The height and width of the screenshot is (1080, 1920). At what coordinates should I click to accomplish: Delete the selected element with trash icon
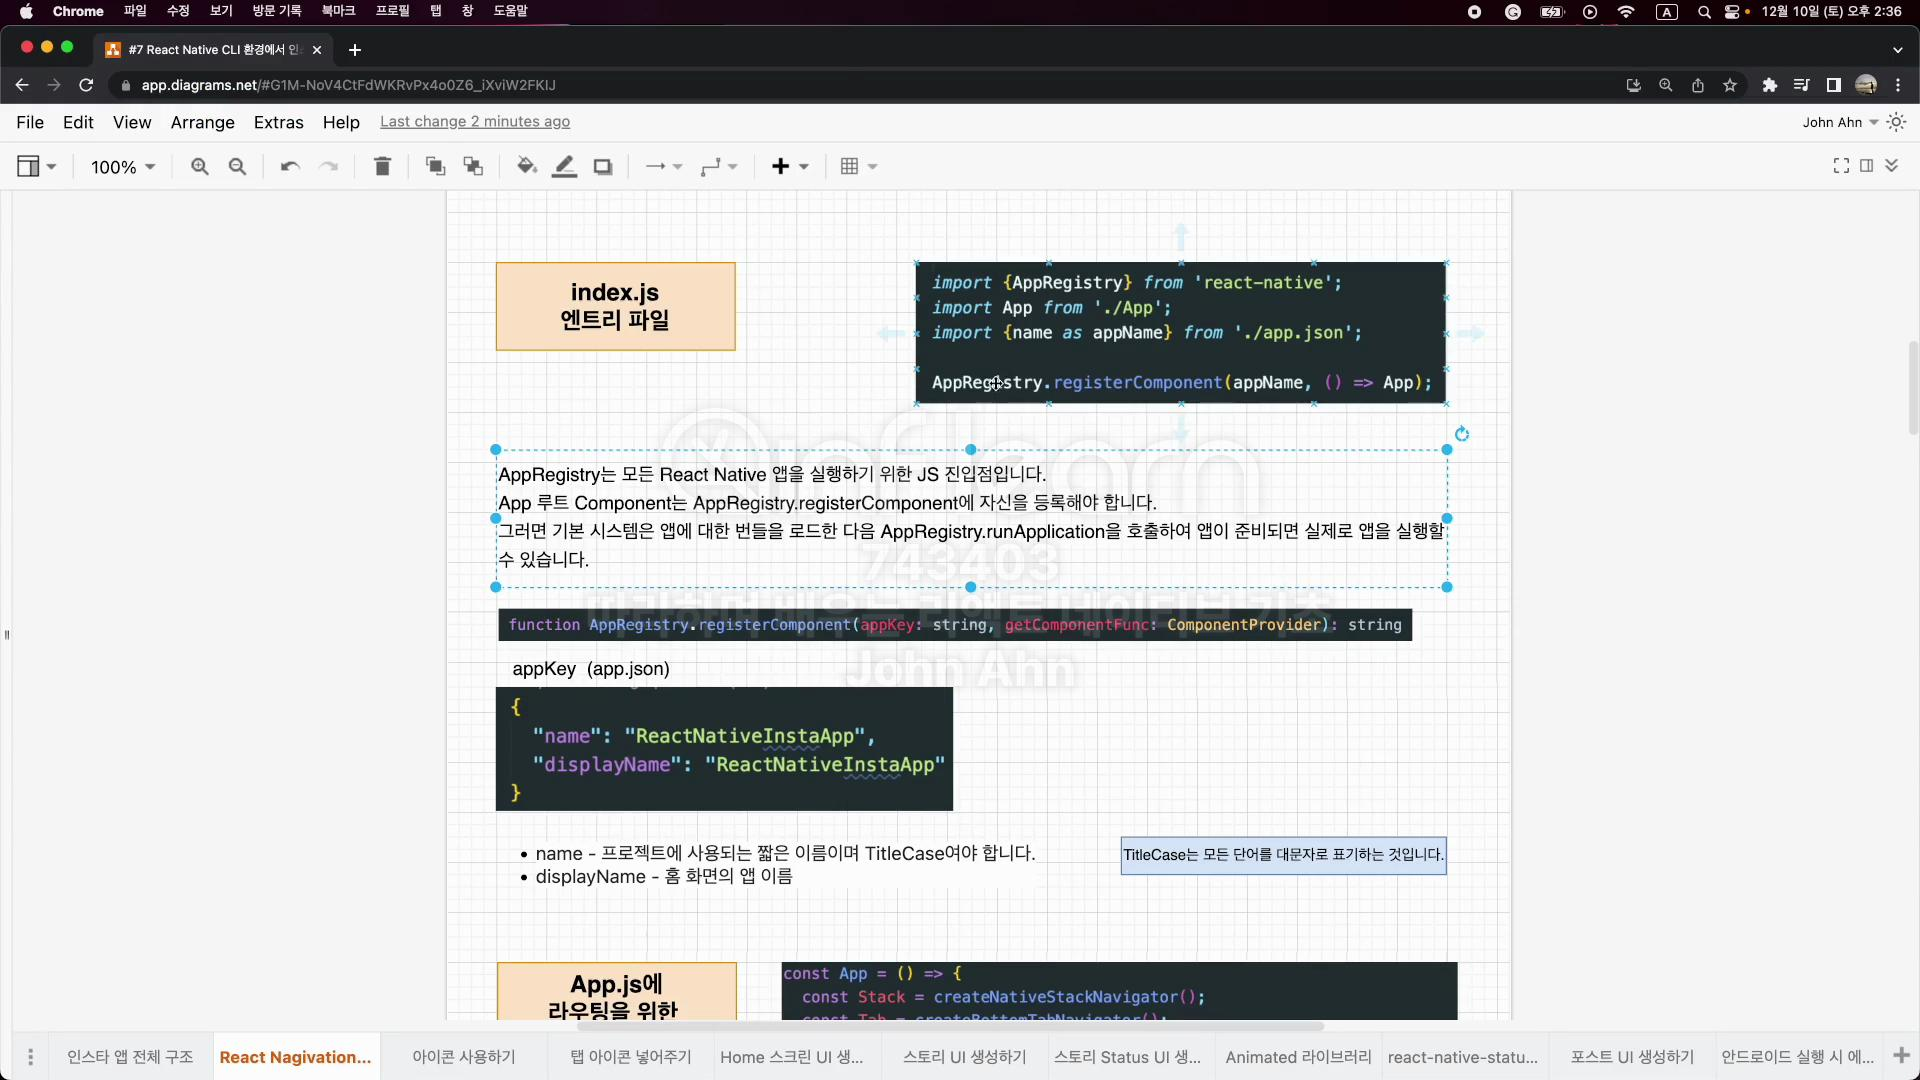[382, 167]
